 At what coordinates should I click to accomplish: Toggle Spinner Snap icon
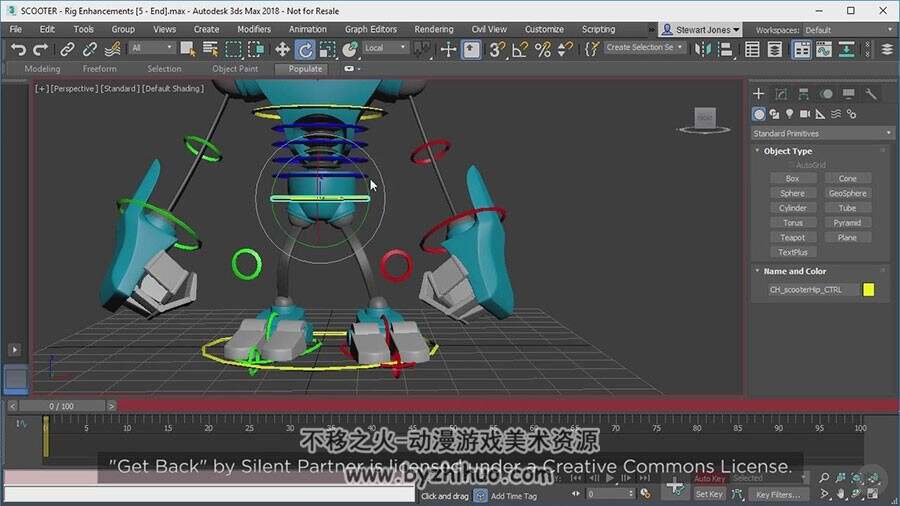[565, 50]
